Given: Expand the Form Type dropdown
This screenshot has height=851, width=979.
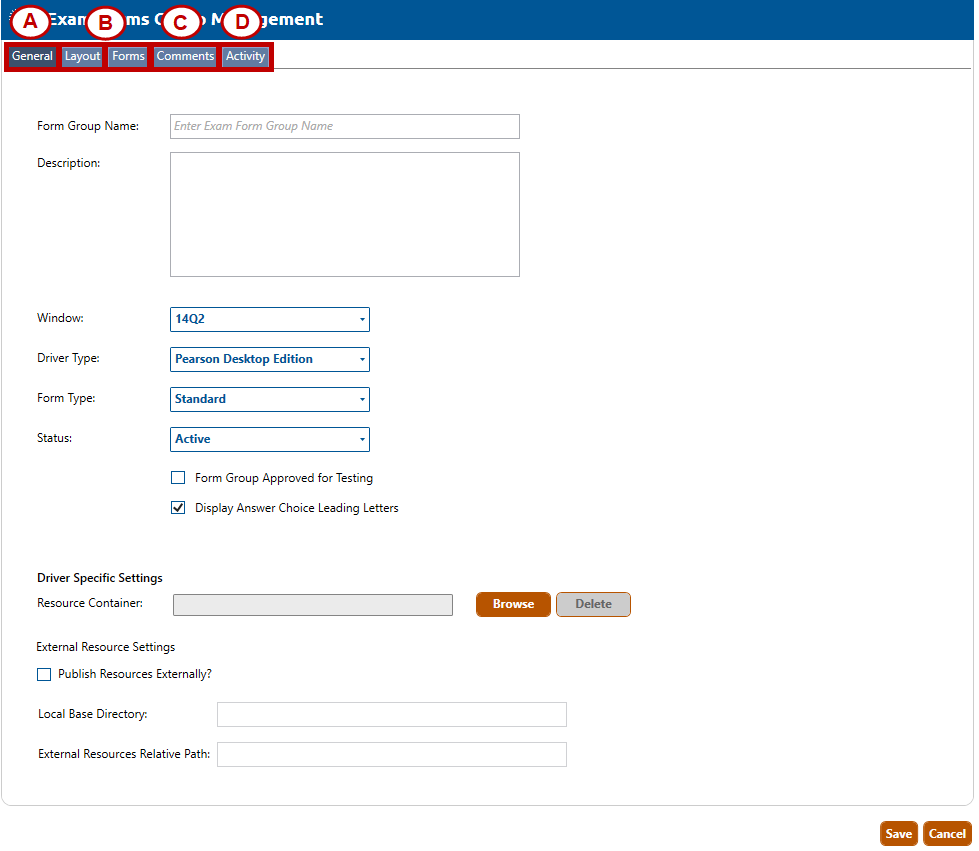Looking at the screenshot, I should [270, 399].
